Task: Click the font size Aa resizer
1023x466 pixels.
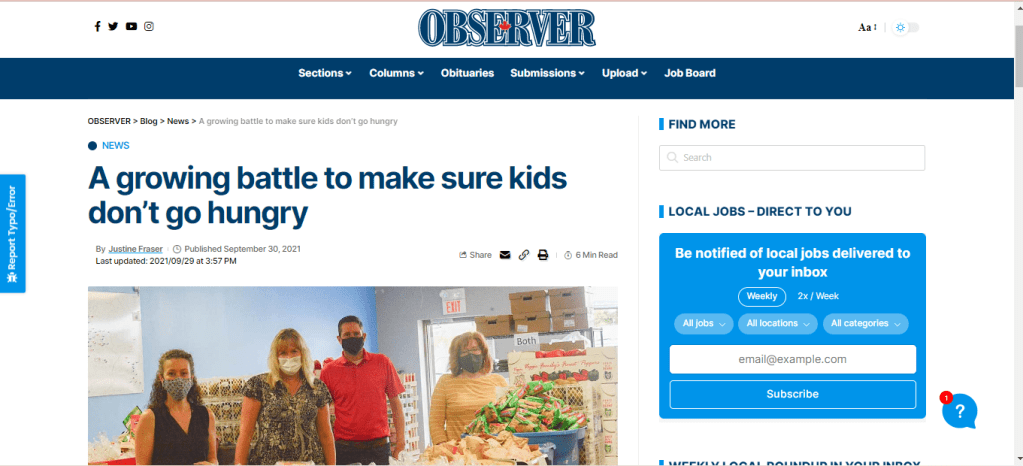Action: coord(867,27)
